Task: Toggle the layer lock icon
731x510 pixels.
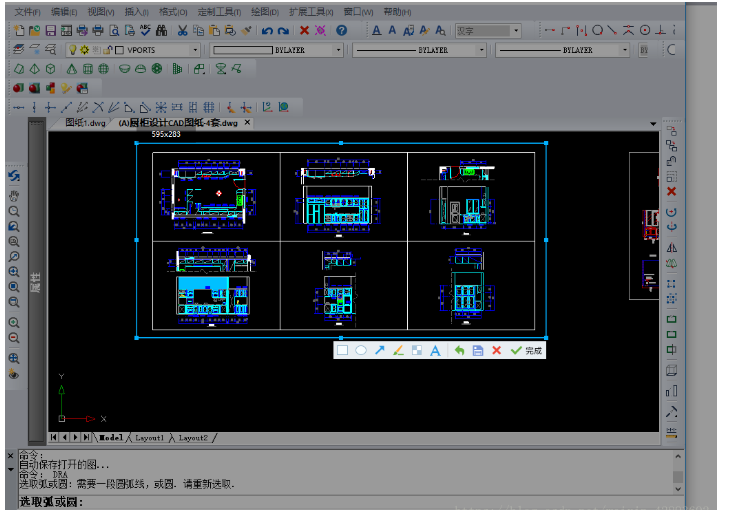Action: tap(107, 49)
